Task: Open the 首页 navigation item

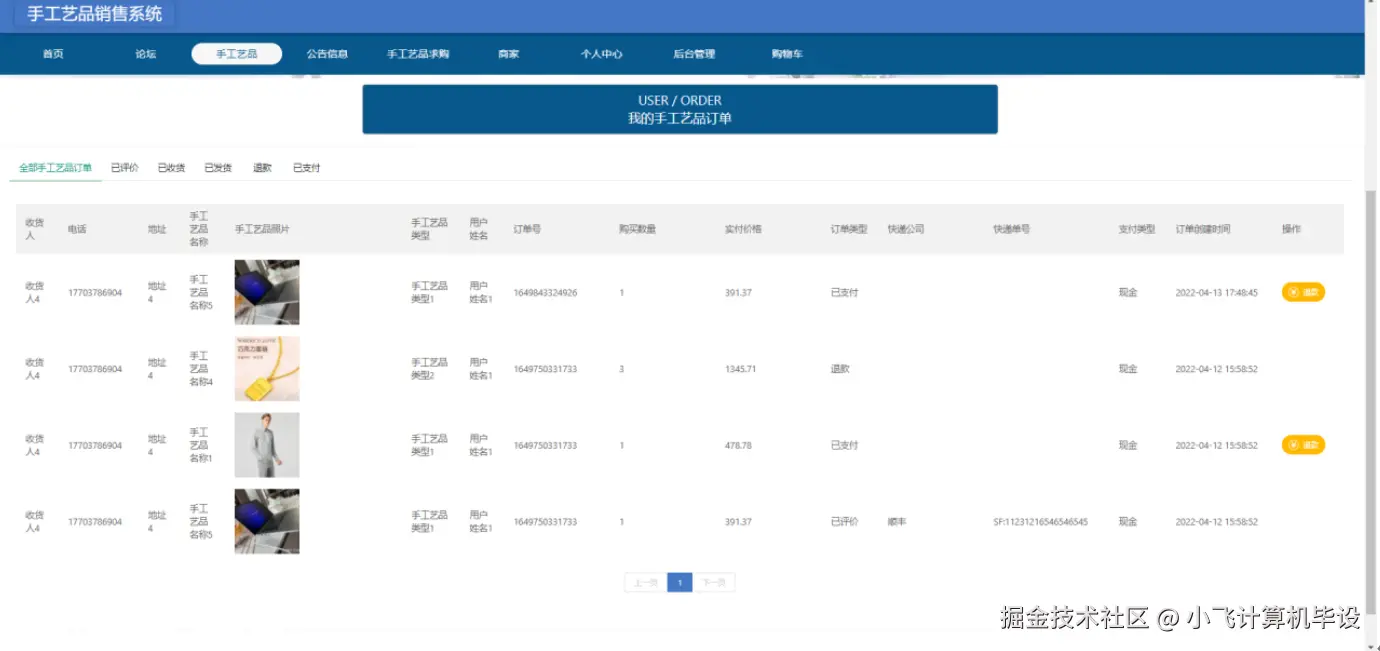Action: click(x=53, y=54)
